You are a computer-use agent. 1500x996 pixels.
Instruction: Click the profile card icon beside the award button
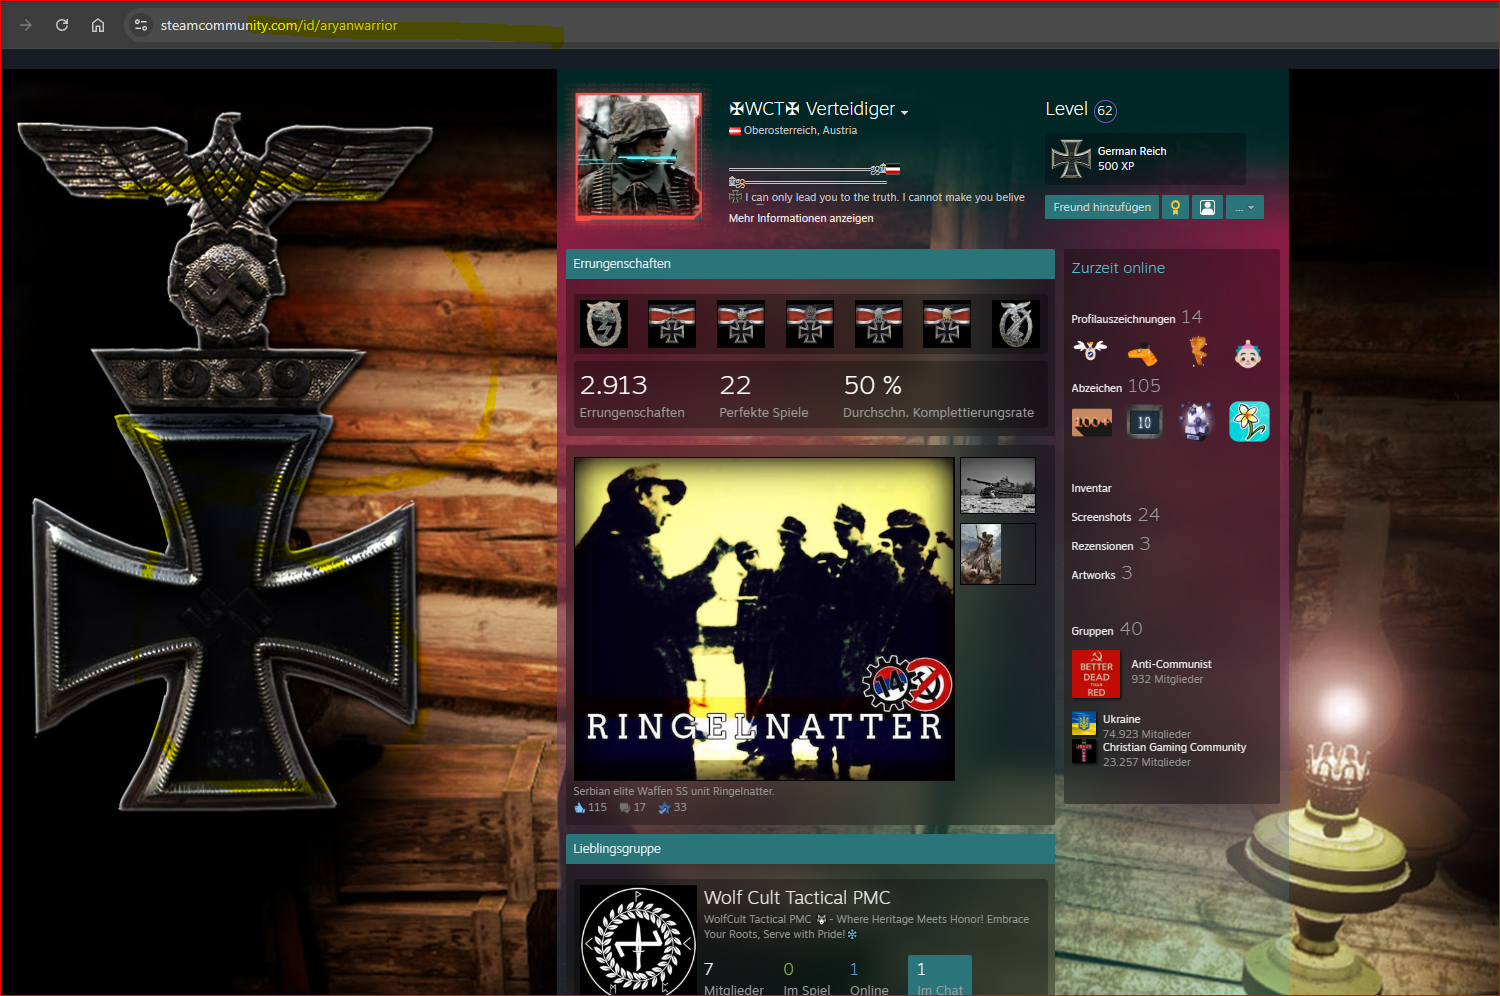[x=1207, y=207]
